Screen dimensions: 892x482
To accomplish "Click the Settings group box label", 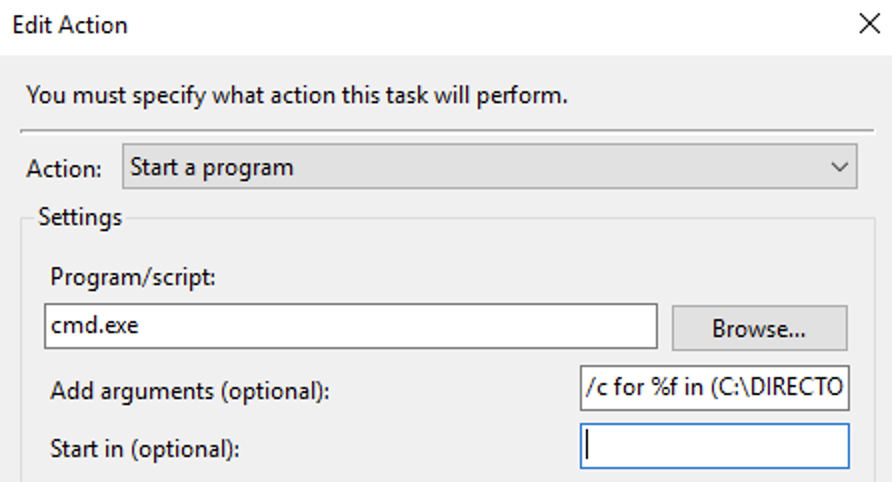I will (x=80, y=217).
